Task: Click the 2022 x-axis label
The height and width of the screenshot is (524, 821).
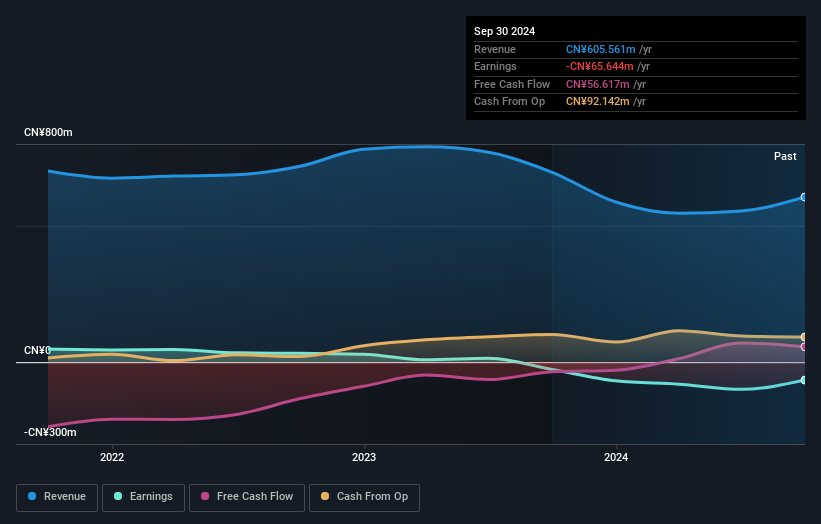Action: [x=112, y=457]
